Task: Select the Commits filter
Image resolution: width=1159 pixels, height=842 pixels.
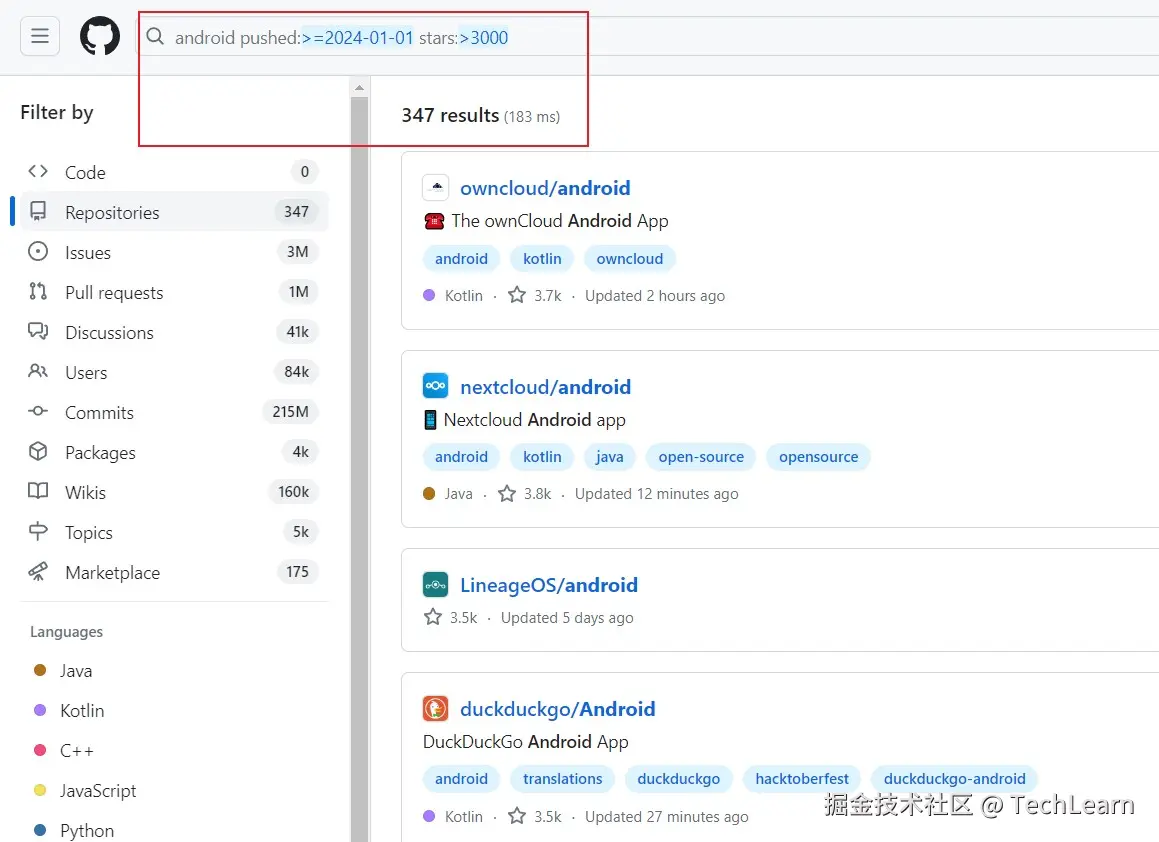Action: pos(174,412)
